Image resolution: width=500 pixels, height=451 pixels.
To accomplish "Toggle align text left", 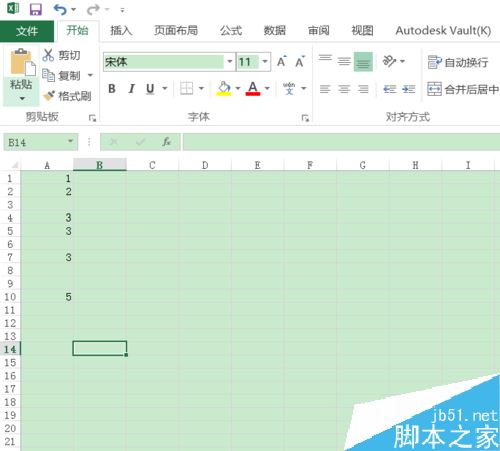I will (x=325, y=89).
